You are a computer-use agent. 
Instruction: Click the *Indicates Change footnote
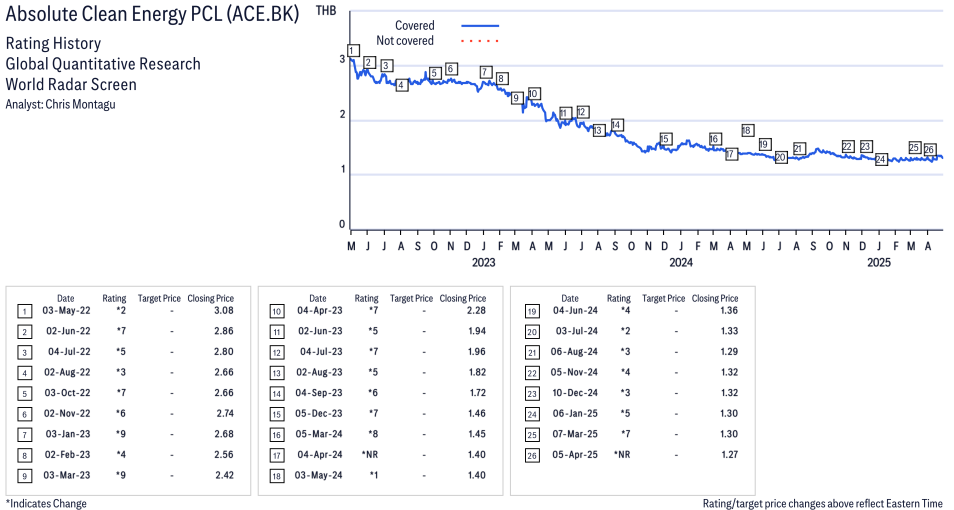pos(46,503)
